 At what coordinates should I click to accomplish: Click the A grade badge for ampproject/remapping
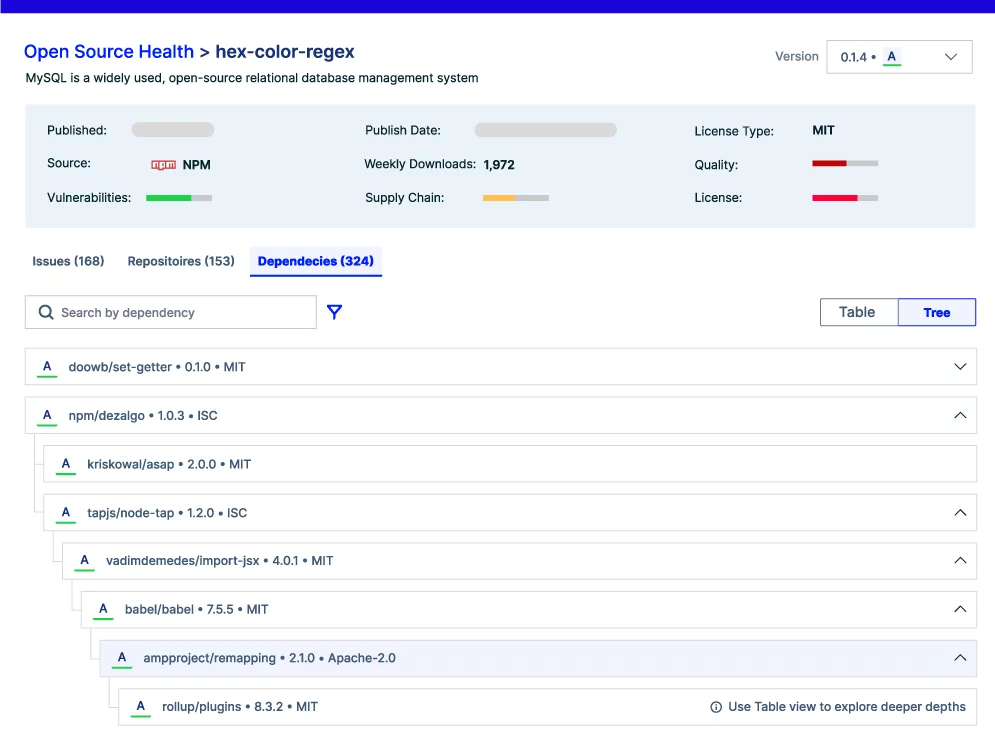pos(122,658)
